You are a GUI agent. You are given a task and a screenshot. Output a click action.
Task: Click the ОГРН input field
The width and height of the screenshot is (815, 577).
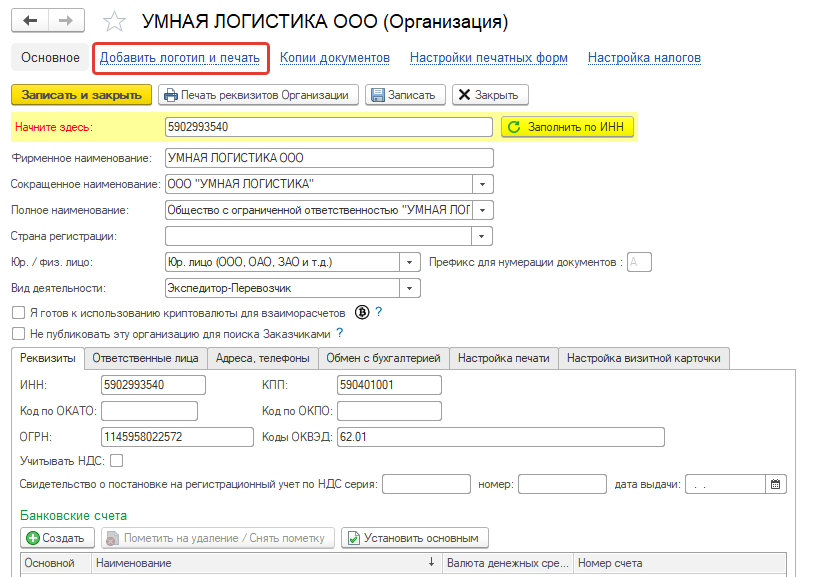click(x=177, y=437)
